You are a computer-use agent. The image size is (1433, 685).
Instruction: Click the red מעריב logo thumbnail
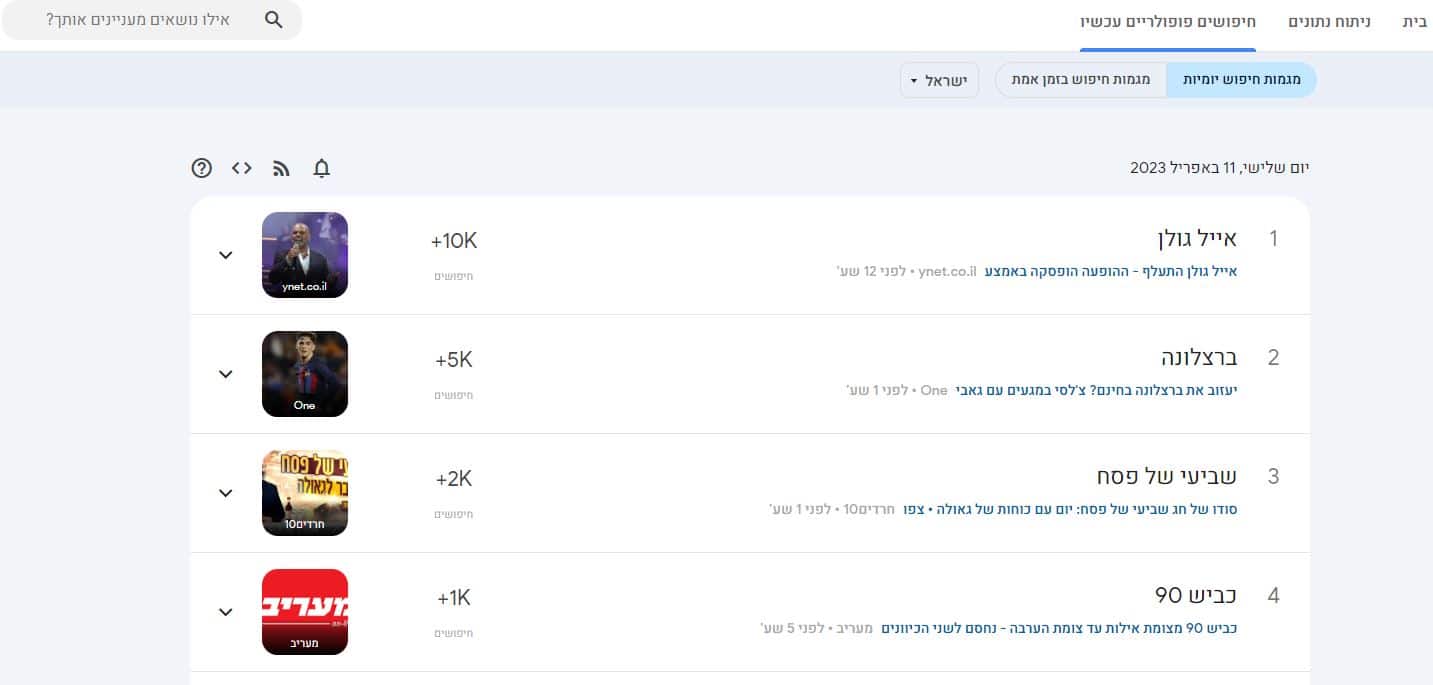click(x=305, y=612)
